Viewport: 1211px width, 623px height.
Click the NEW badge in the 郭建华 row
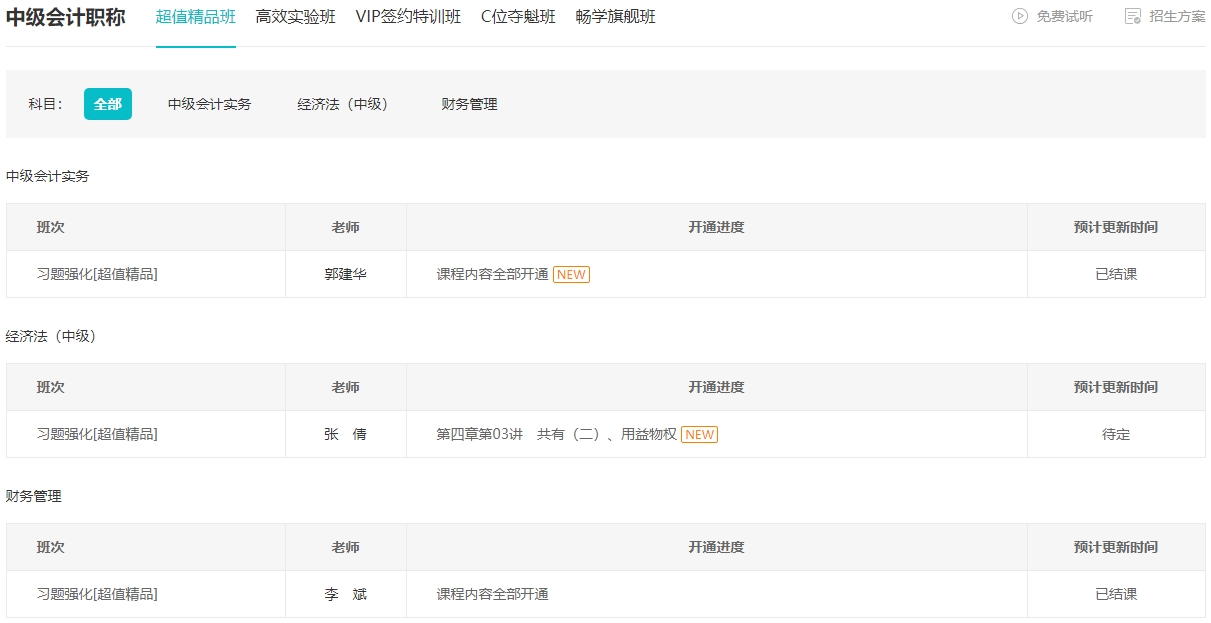[x=571, y=274]
